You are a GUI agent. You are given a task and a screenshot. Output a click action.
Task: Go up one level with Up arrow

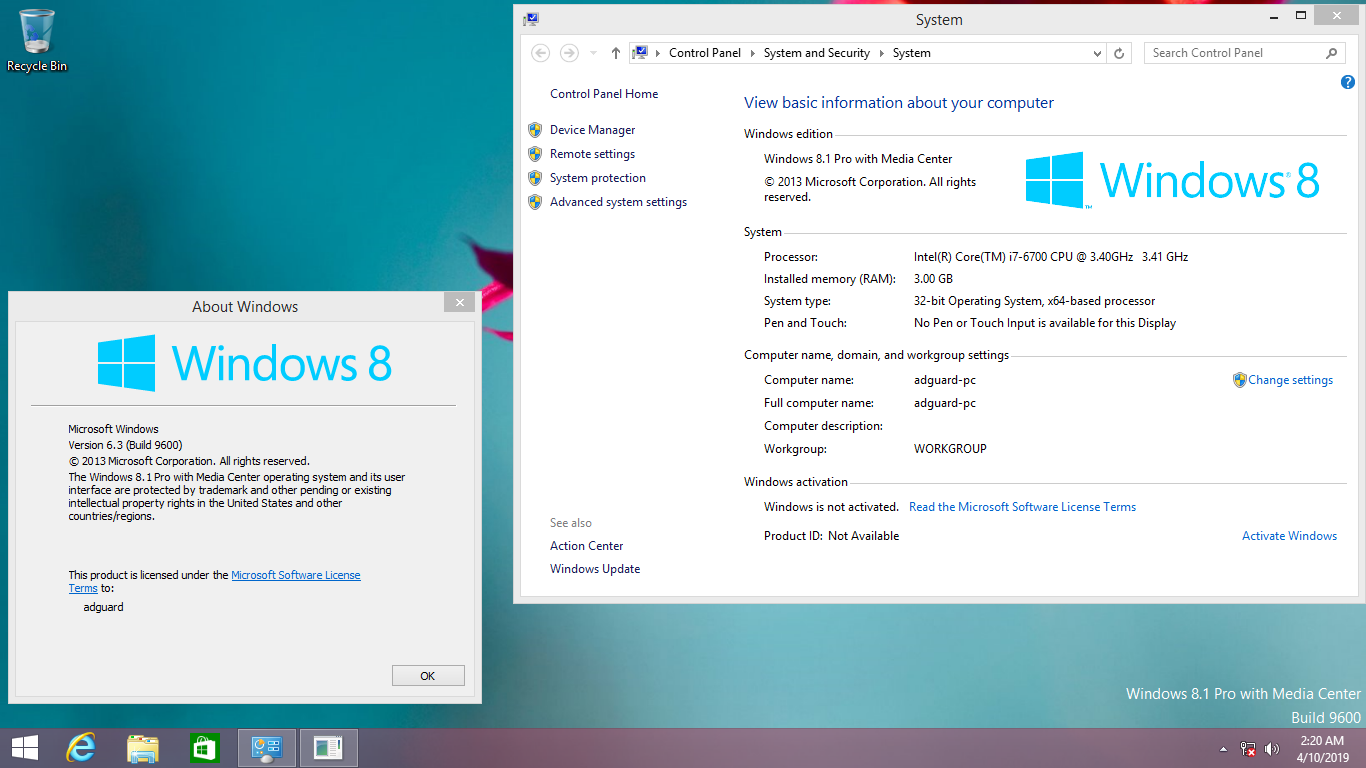click(x=615, y=53)
